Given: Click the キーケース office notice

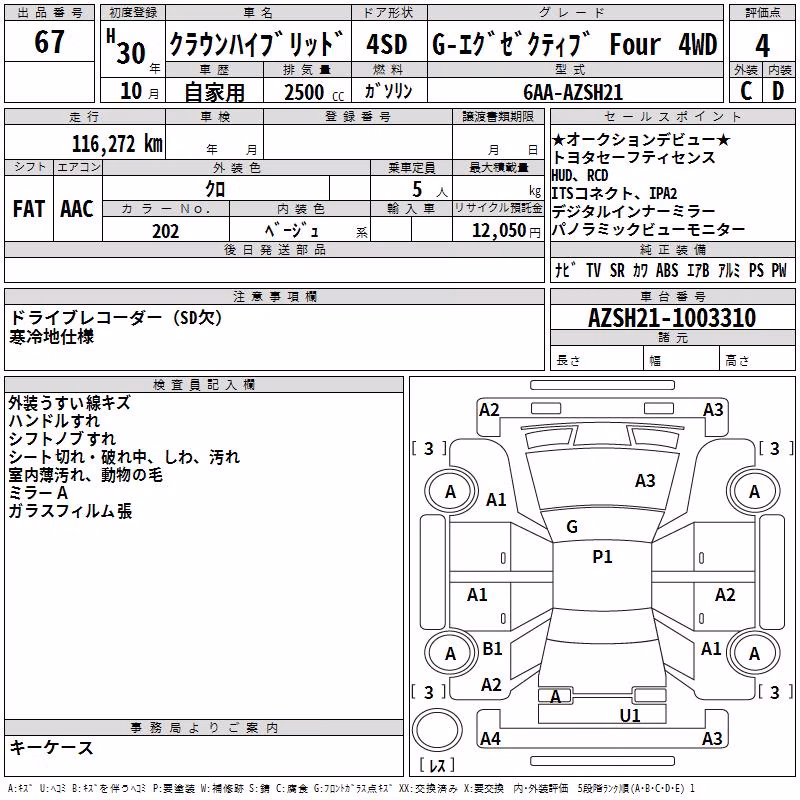Looking at the screenshot, I should click(52, 748).
